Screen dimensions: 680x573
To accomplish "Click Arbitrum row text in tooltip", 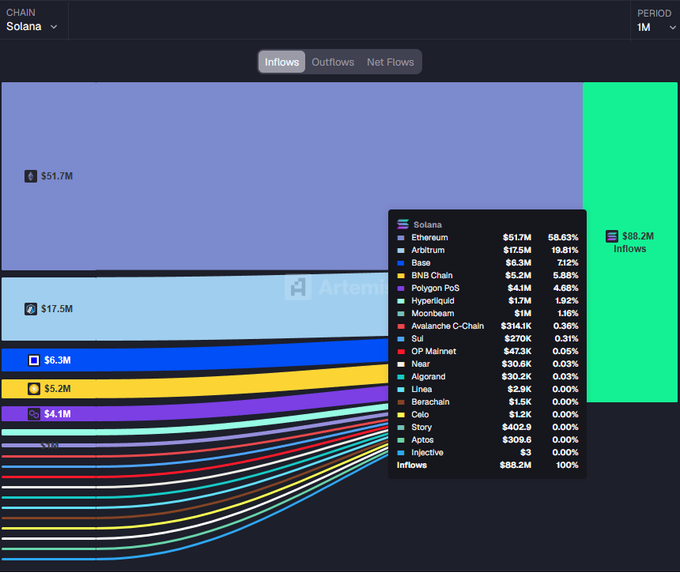I will tap(428, 250).
